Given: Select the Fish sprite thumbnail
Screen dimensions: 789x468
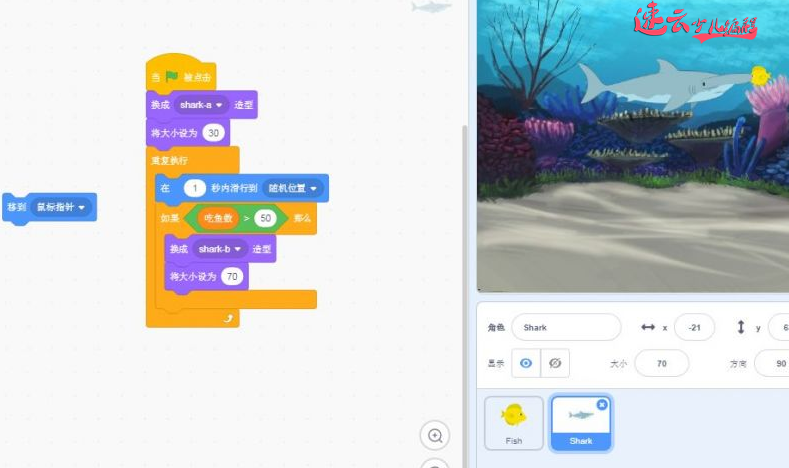Looking at the screenshot, I should tap(514, 422).
